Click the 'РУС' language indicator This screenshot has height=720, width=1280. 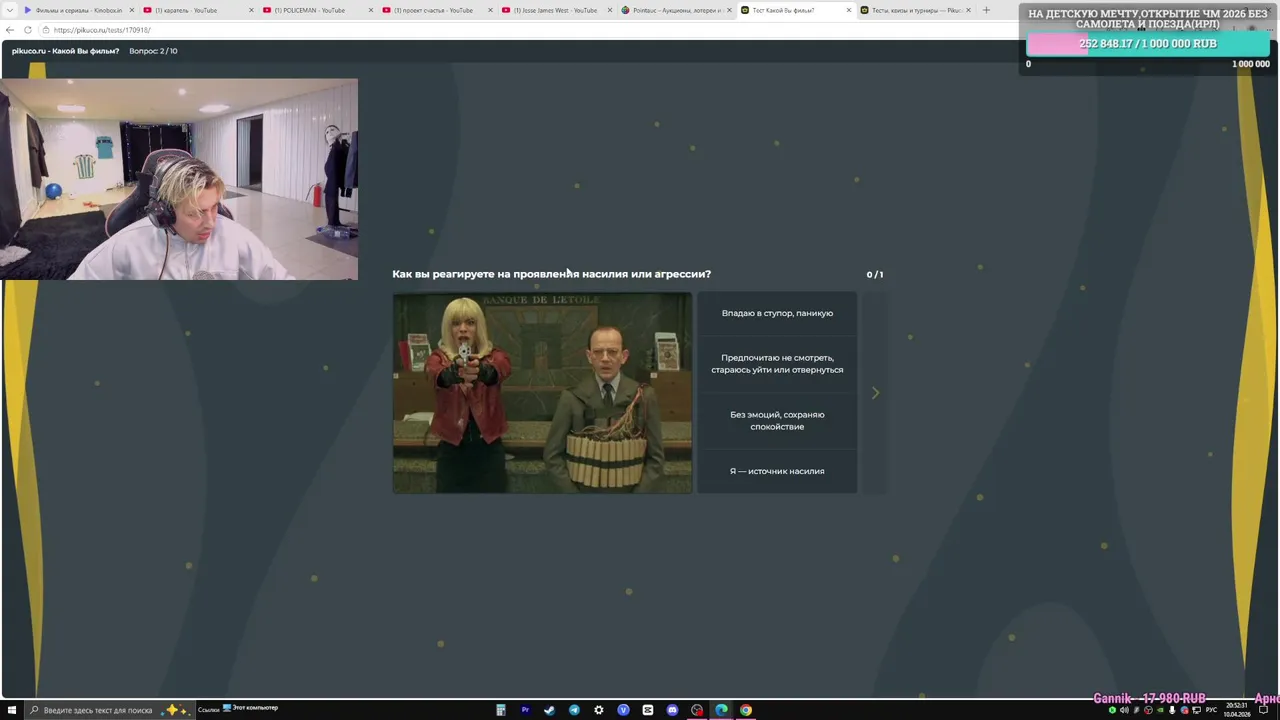[1211, 710]
